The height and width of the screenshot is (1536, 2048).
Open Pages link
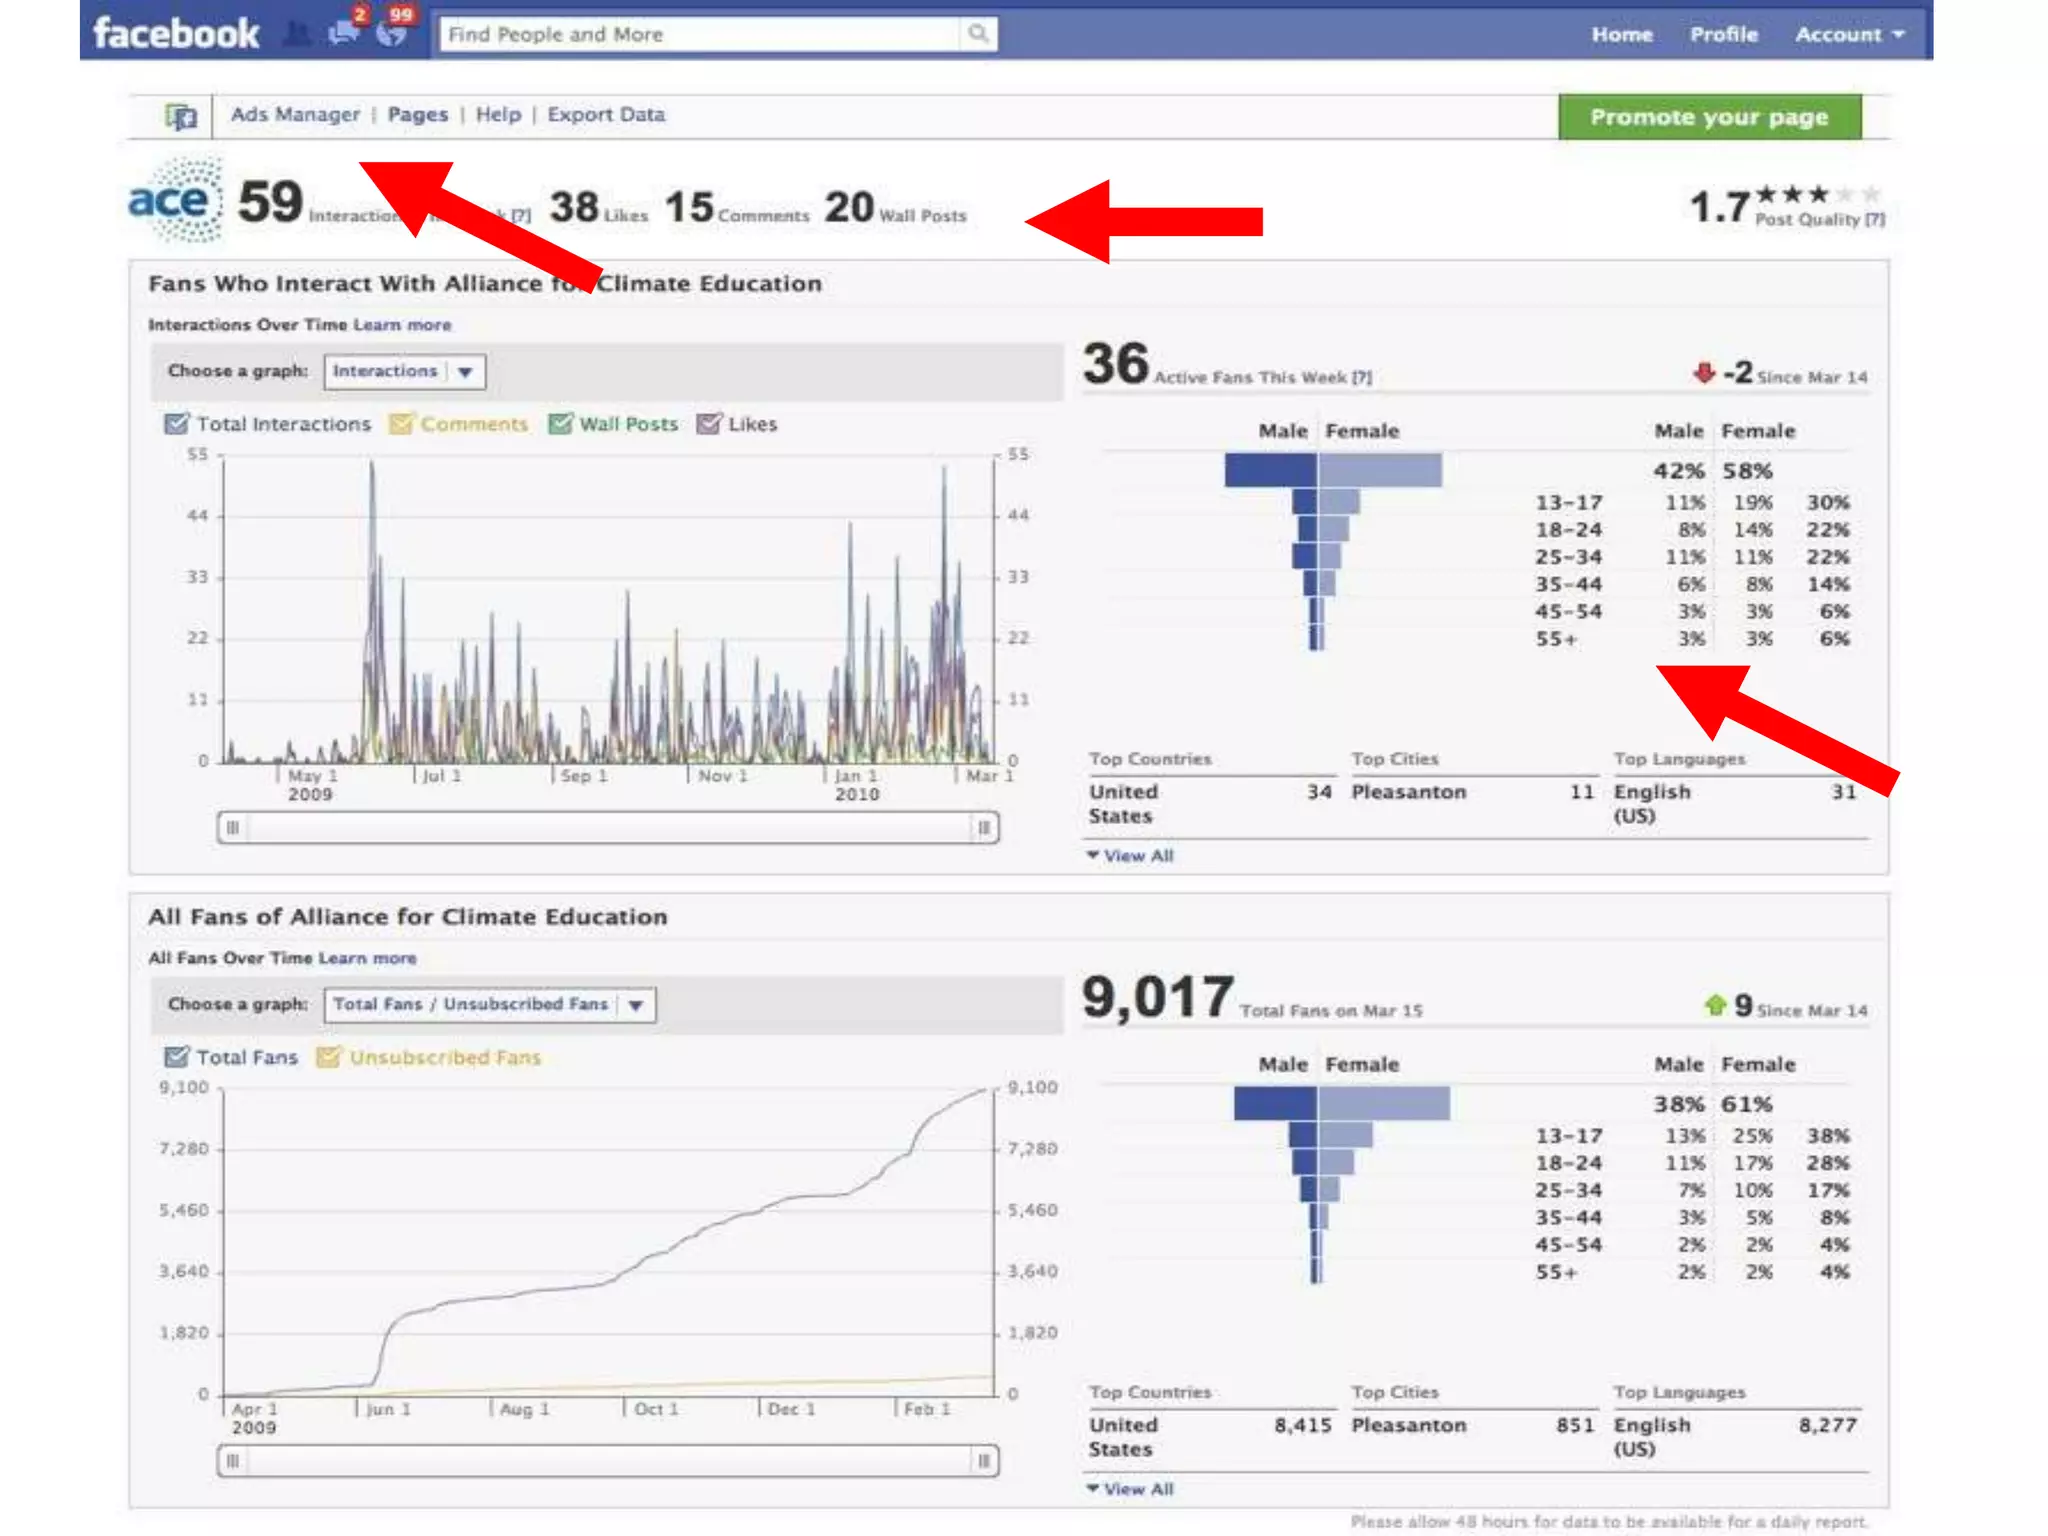point(418,114)
